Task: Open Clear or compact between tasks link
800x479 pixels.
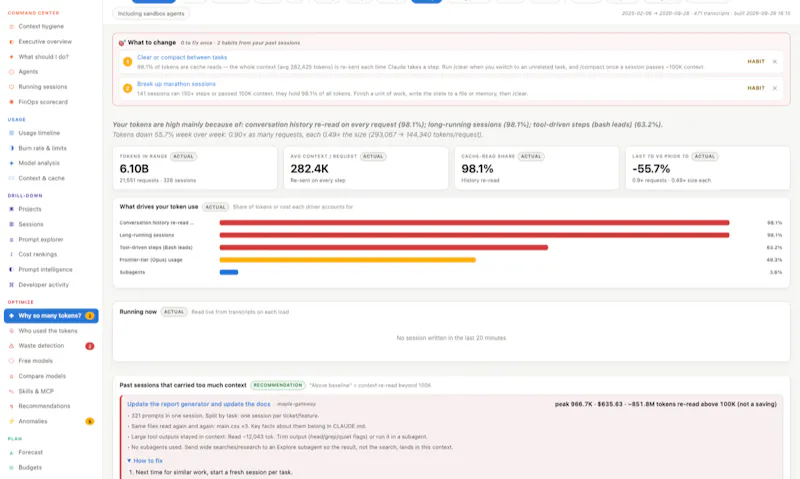Action: point(182,58)
